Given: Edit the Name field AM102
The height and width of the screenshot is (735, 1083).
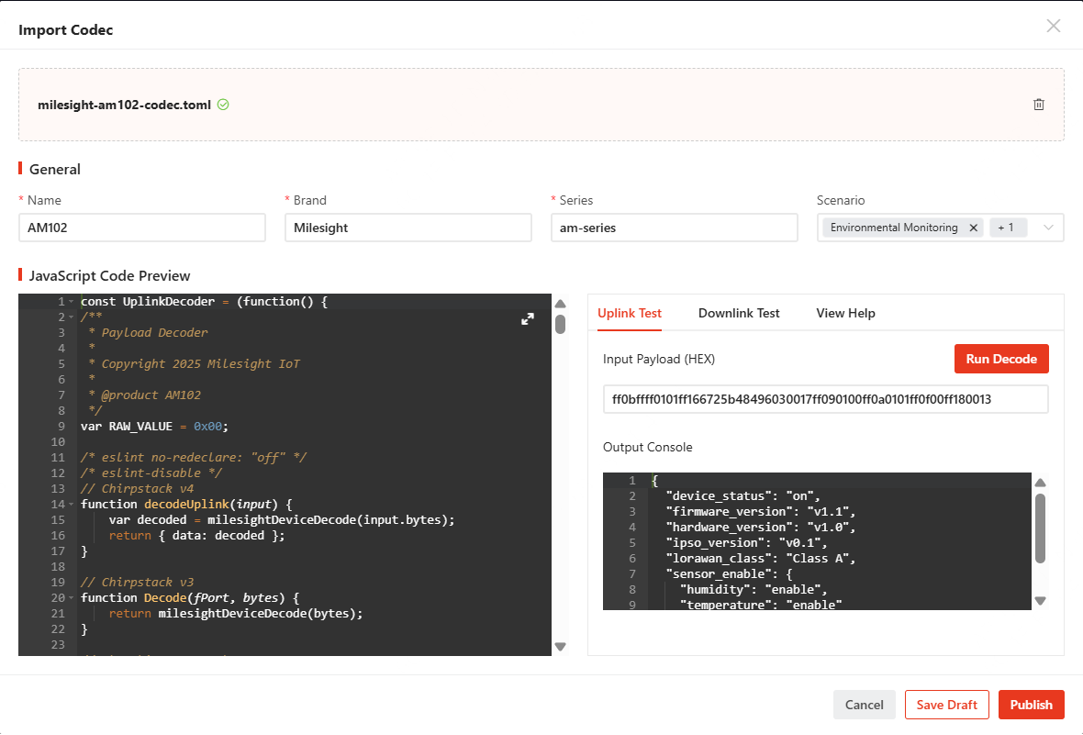Looking at the screenshot, I should [x=142, y=227].
